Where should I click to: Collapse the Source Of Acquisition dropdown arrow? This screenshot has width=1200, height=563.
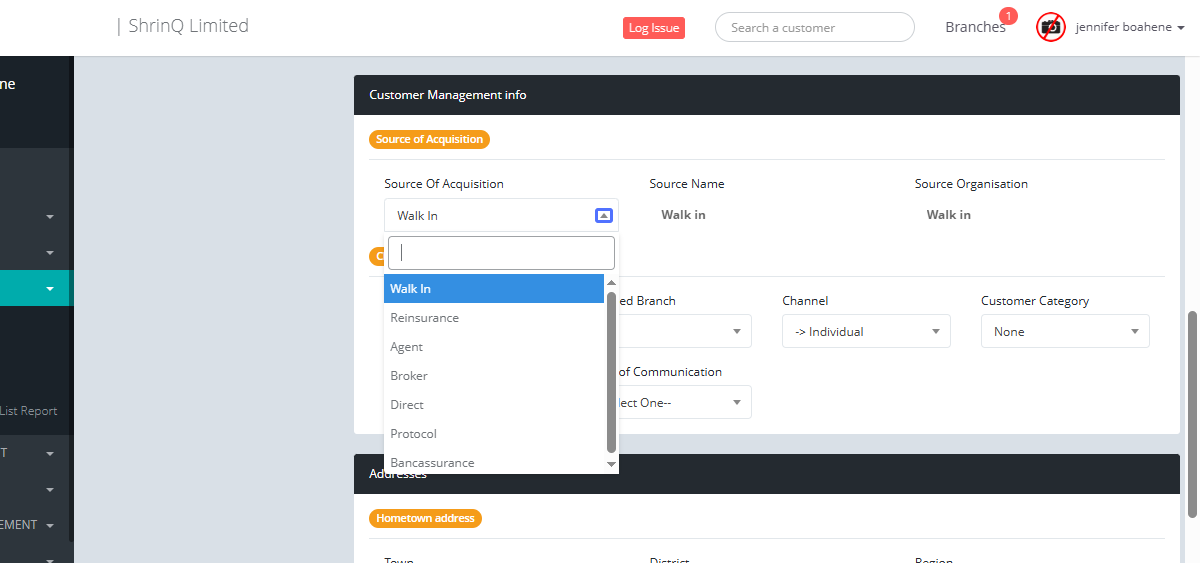[603, 215]
